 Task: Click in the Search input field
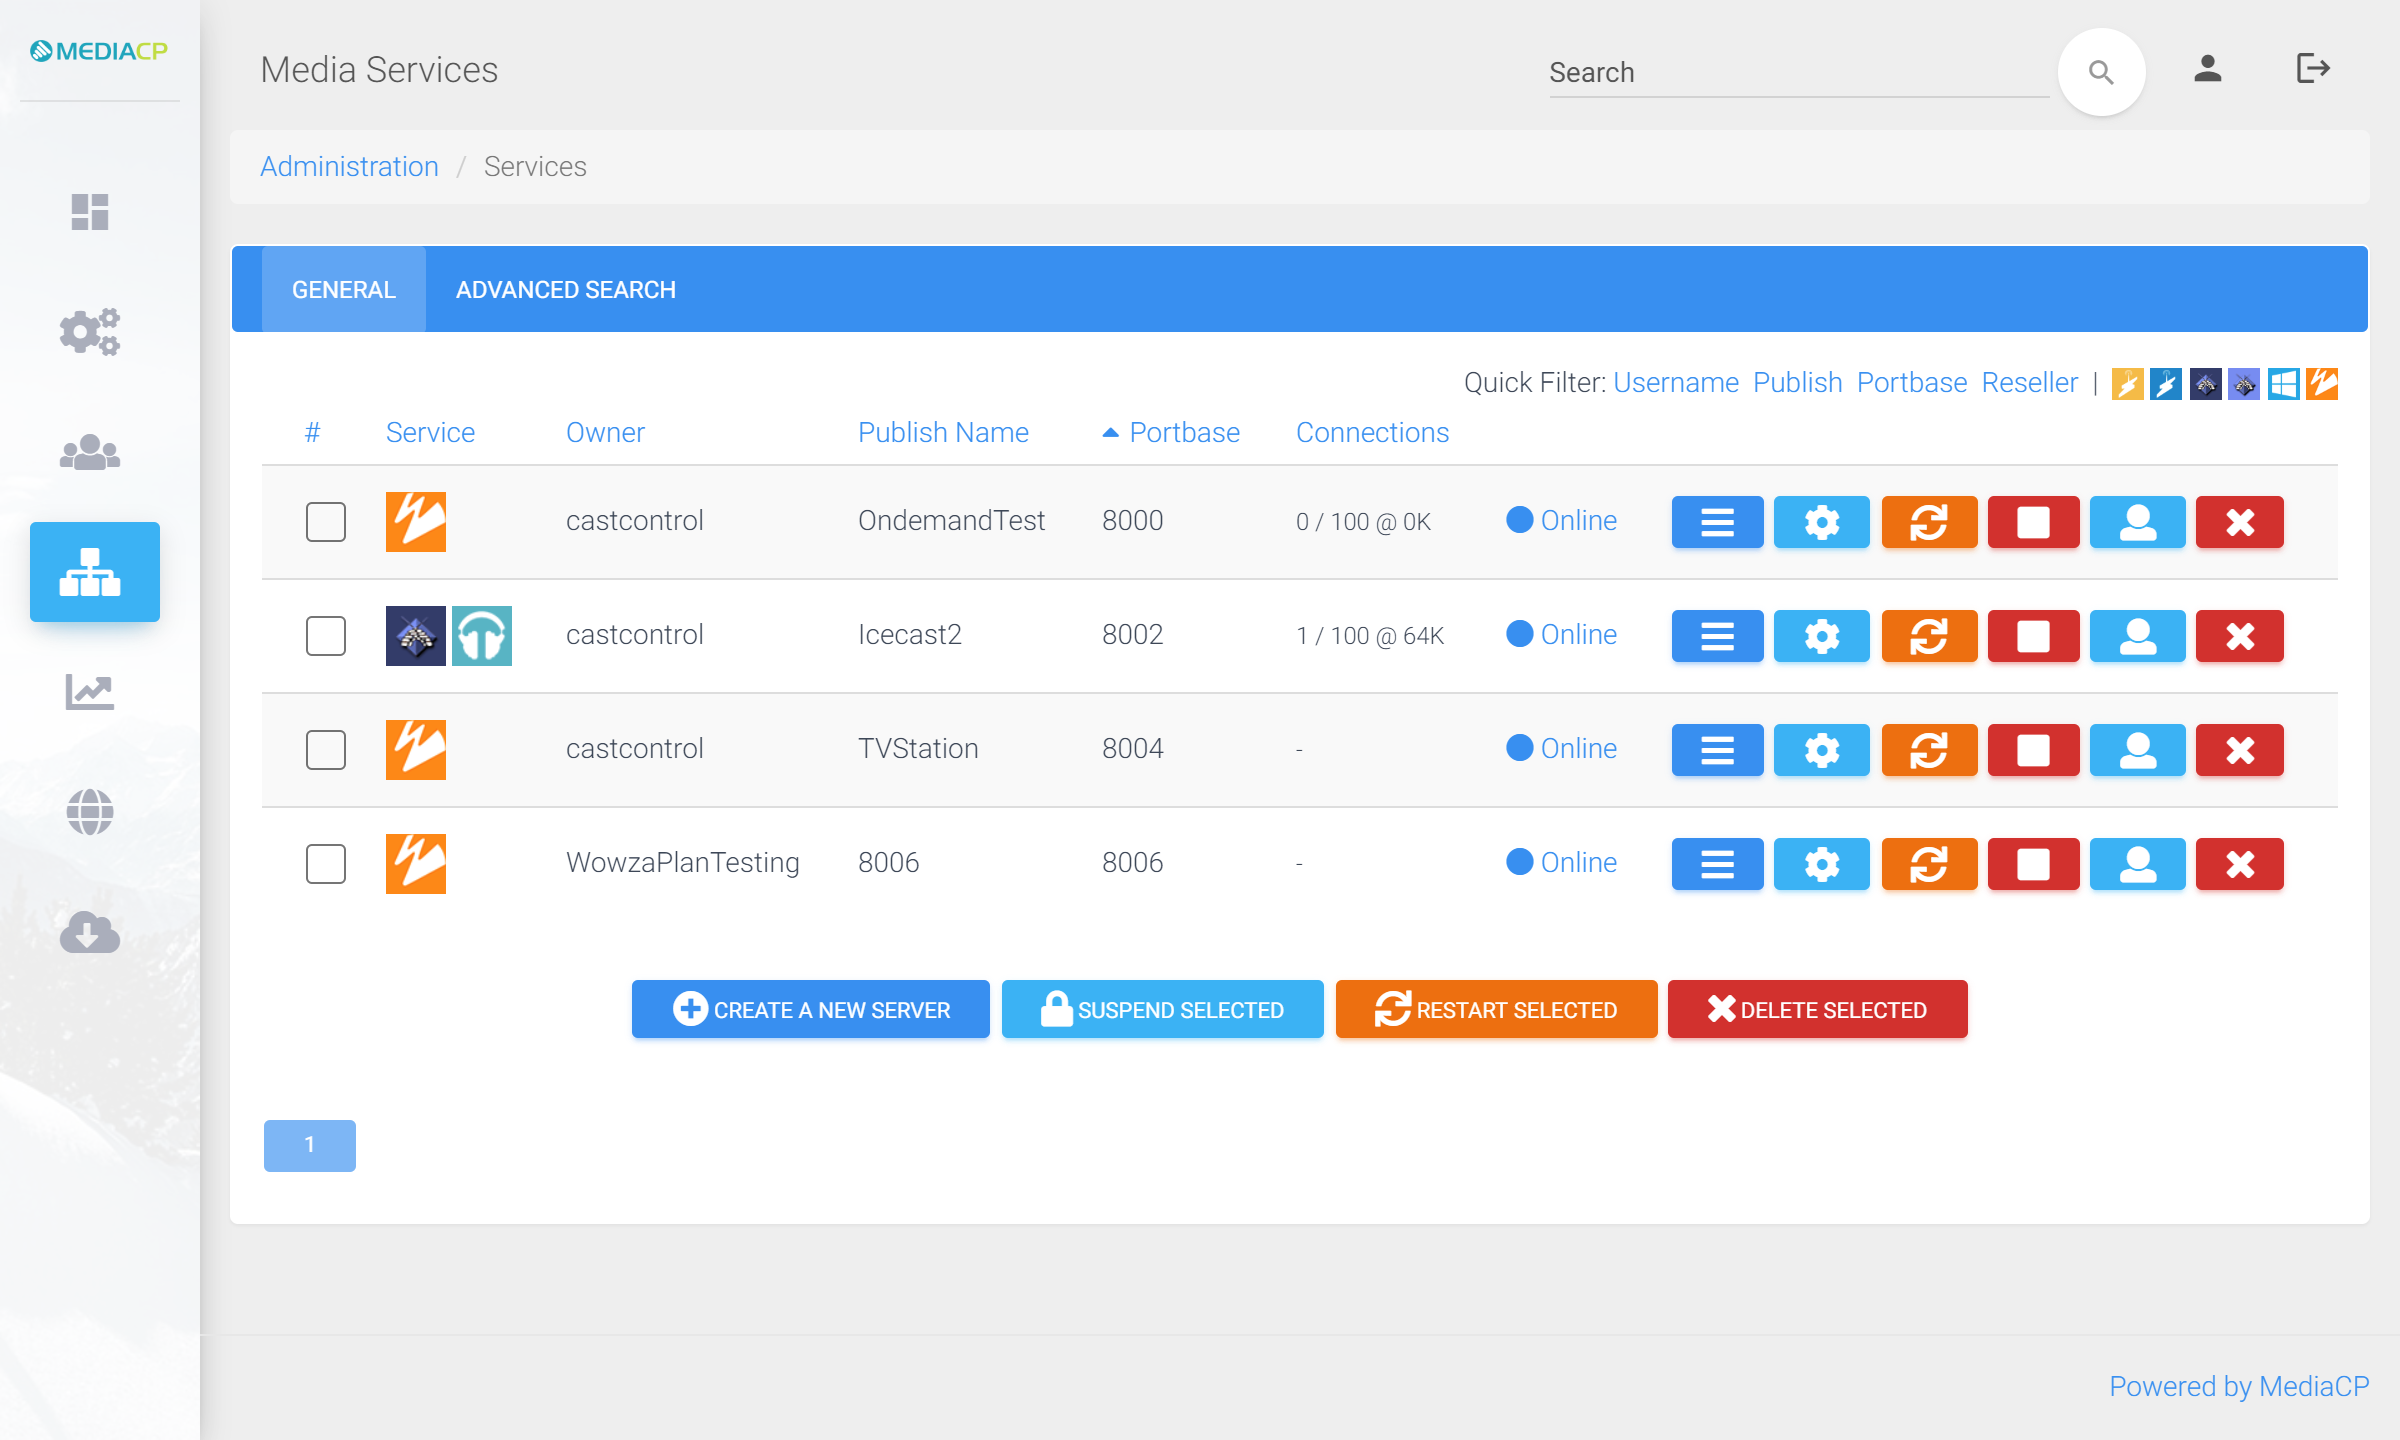[1796, 73]
